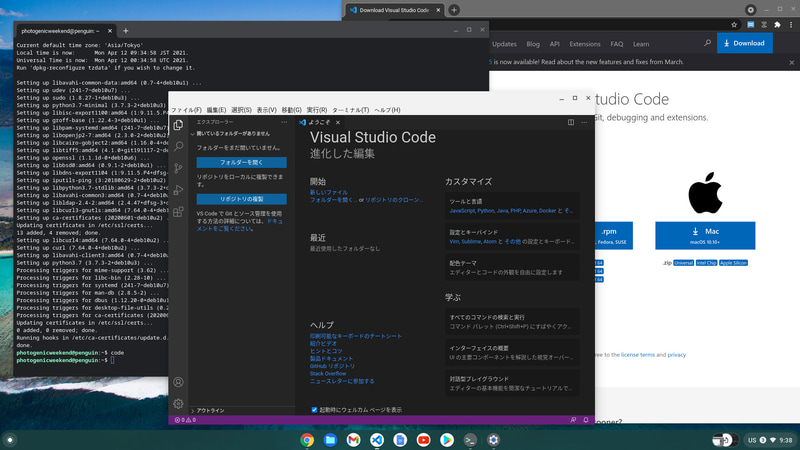This screenshot has height=450, width=800.
Task: Open the Settings app from the shelf
Action: pyautogui.click(x=493, y=440)
